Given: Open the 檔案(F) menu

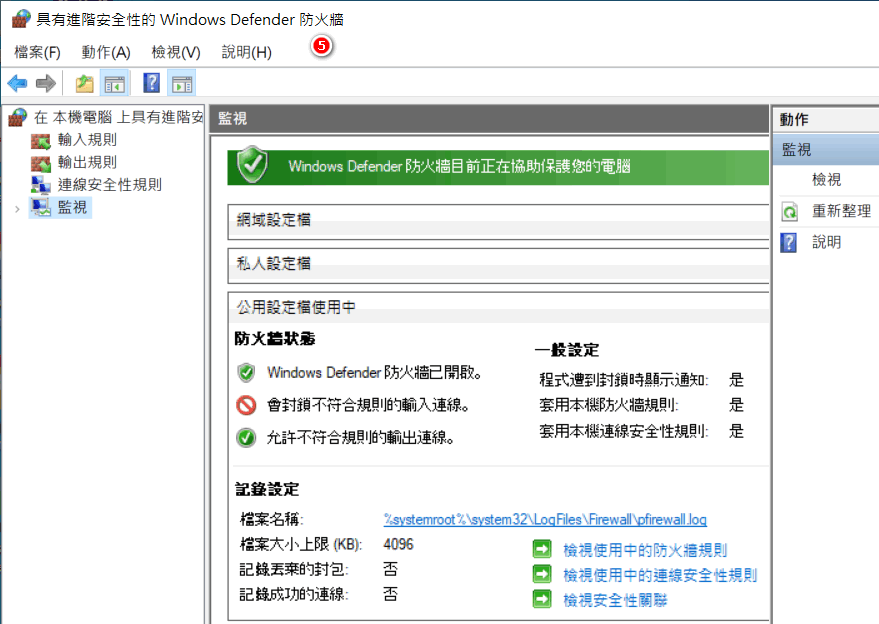Looking at the screenshot, I should 36,52.
